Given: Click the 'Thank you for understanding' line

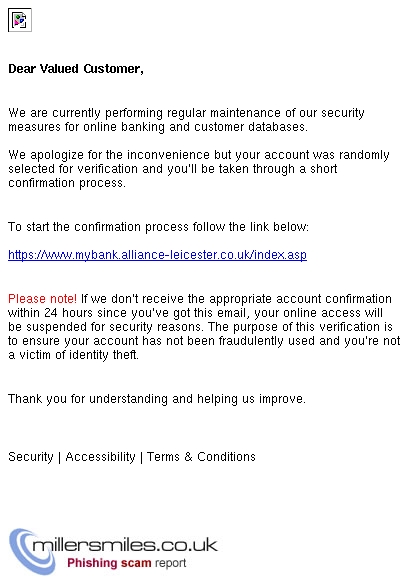Looking at the screenshot, I should (x=156, y=399).
